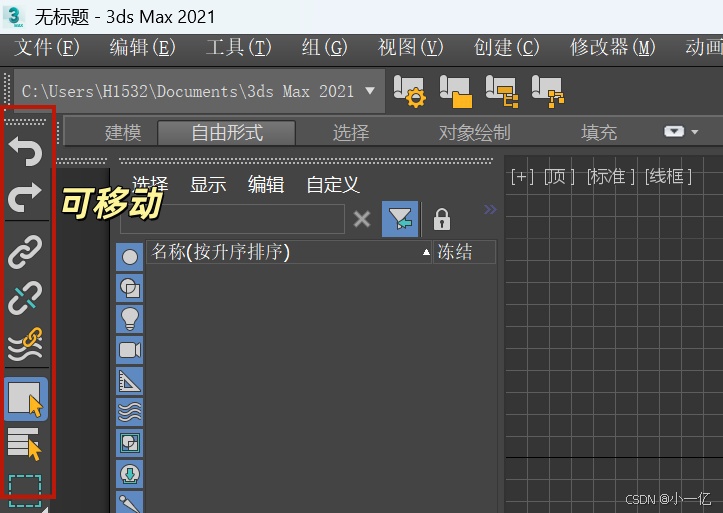Open the 编辑(E) menu
This screenshot has width=723, height=513.
pyautogui.click(x=142, y=47)
